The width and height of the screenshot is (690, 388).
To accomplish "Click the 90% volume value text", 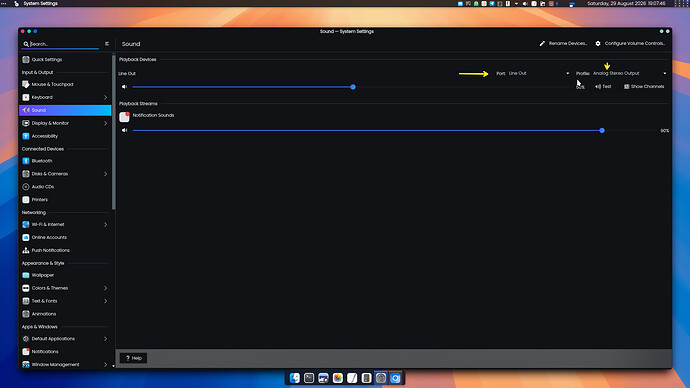I will pos(664,131).
